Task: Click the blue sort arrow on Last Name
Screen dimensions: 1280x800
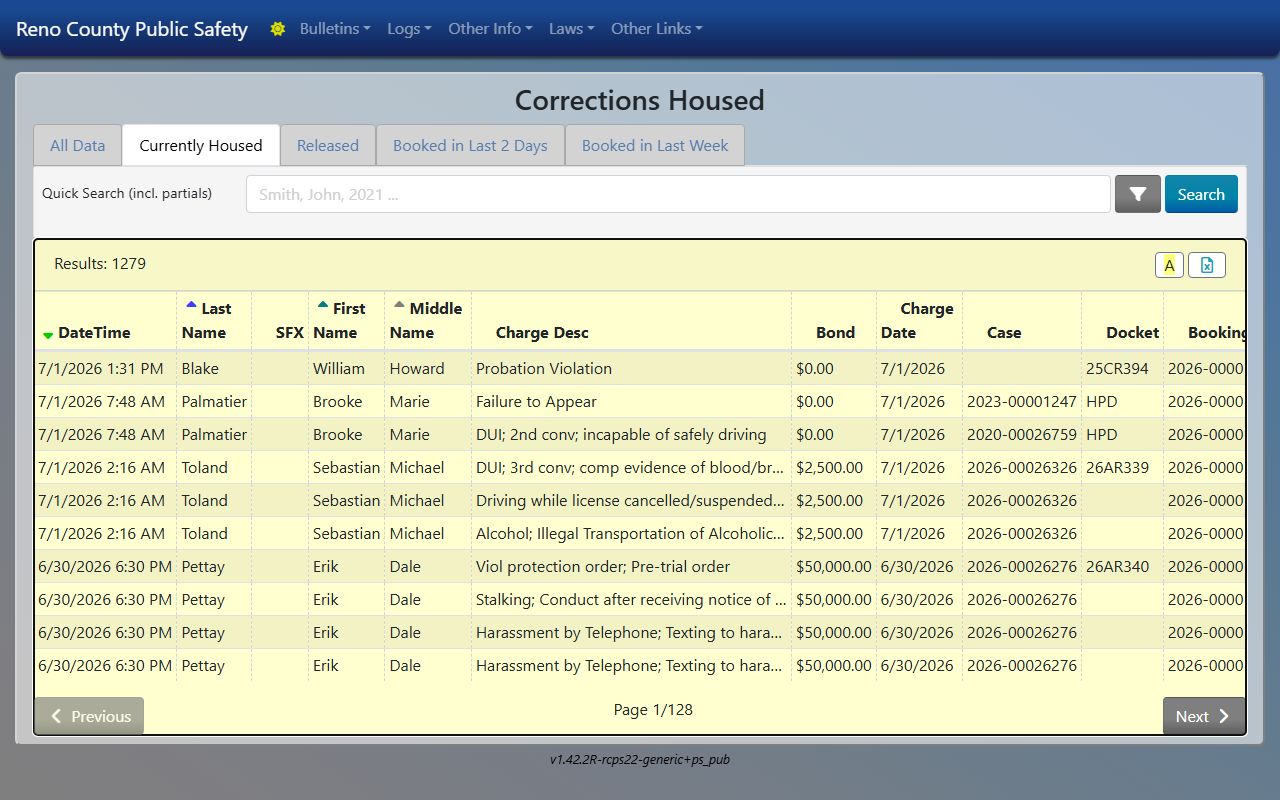Action: click(x=191, y=305)
